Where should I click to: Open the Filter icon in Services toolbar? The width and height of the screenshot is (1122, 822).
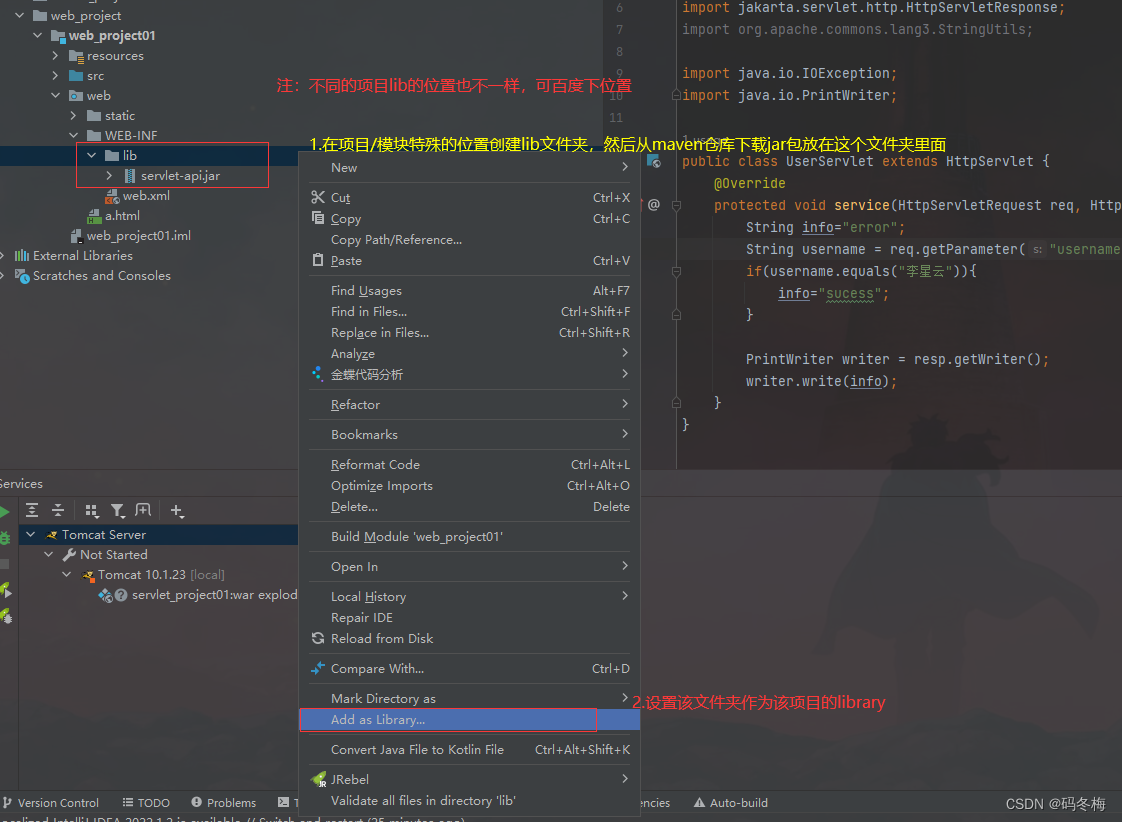(117, 510)
